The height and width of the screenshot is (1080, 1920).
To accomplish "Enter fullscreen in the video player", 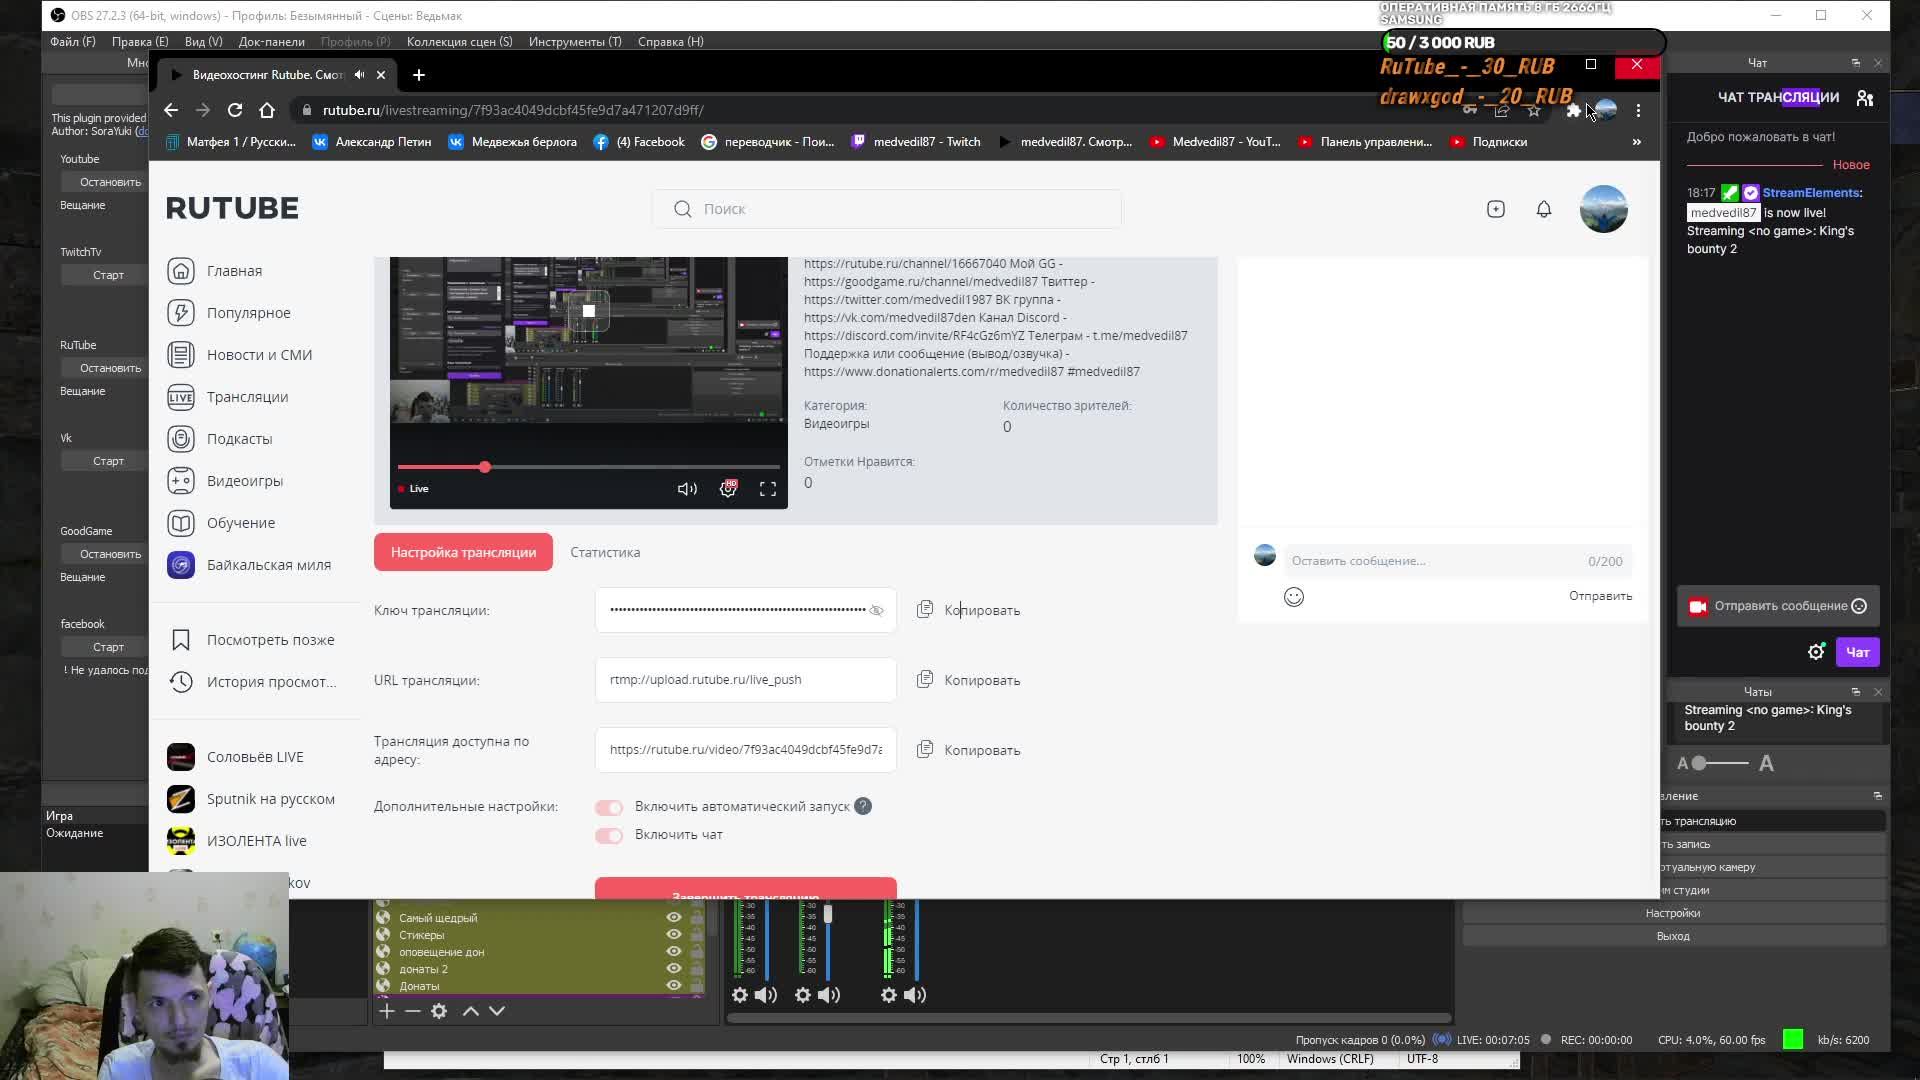I will 767,489.
